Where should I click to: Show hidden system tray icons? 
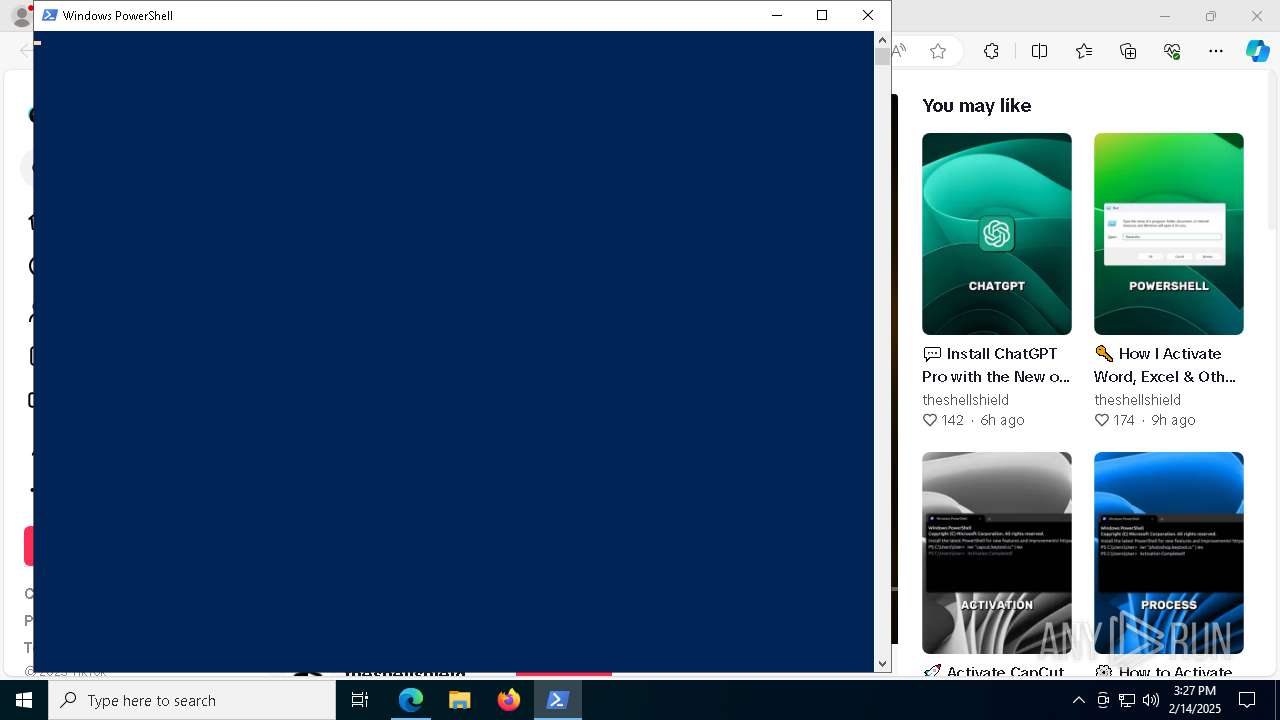tap(1078, 700)
